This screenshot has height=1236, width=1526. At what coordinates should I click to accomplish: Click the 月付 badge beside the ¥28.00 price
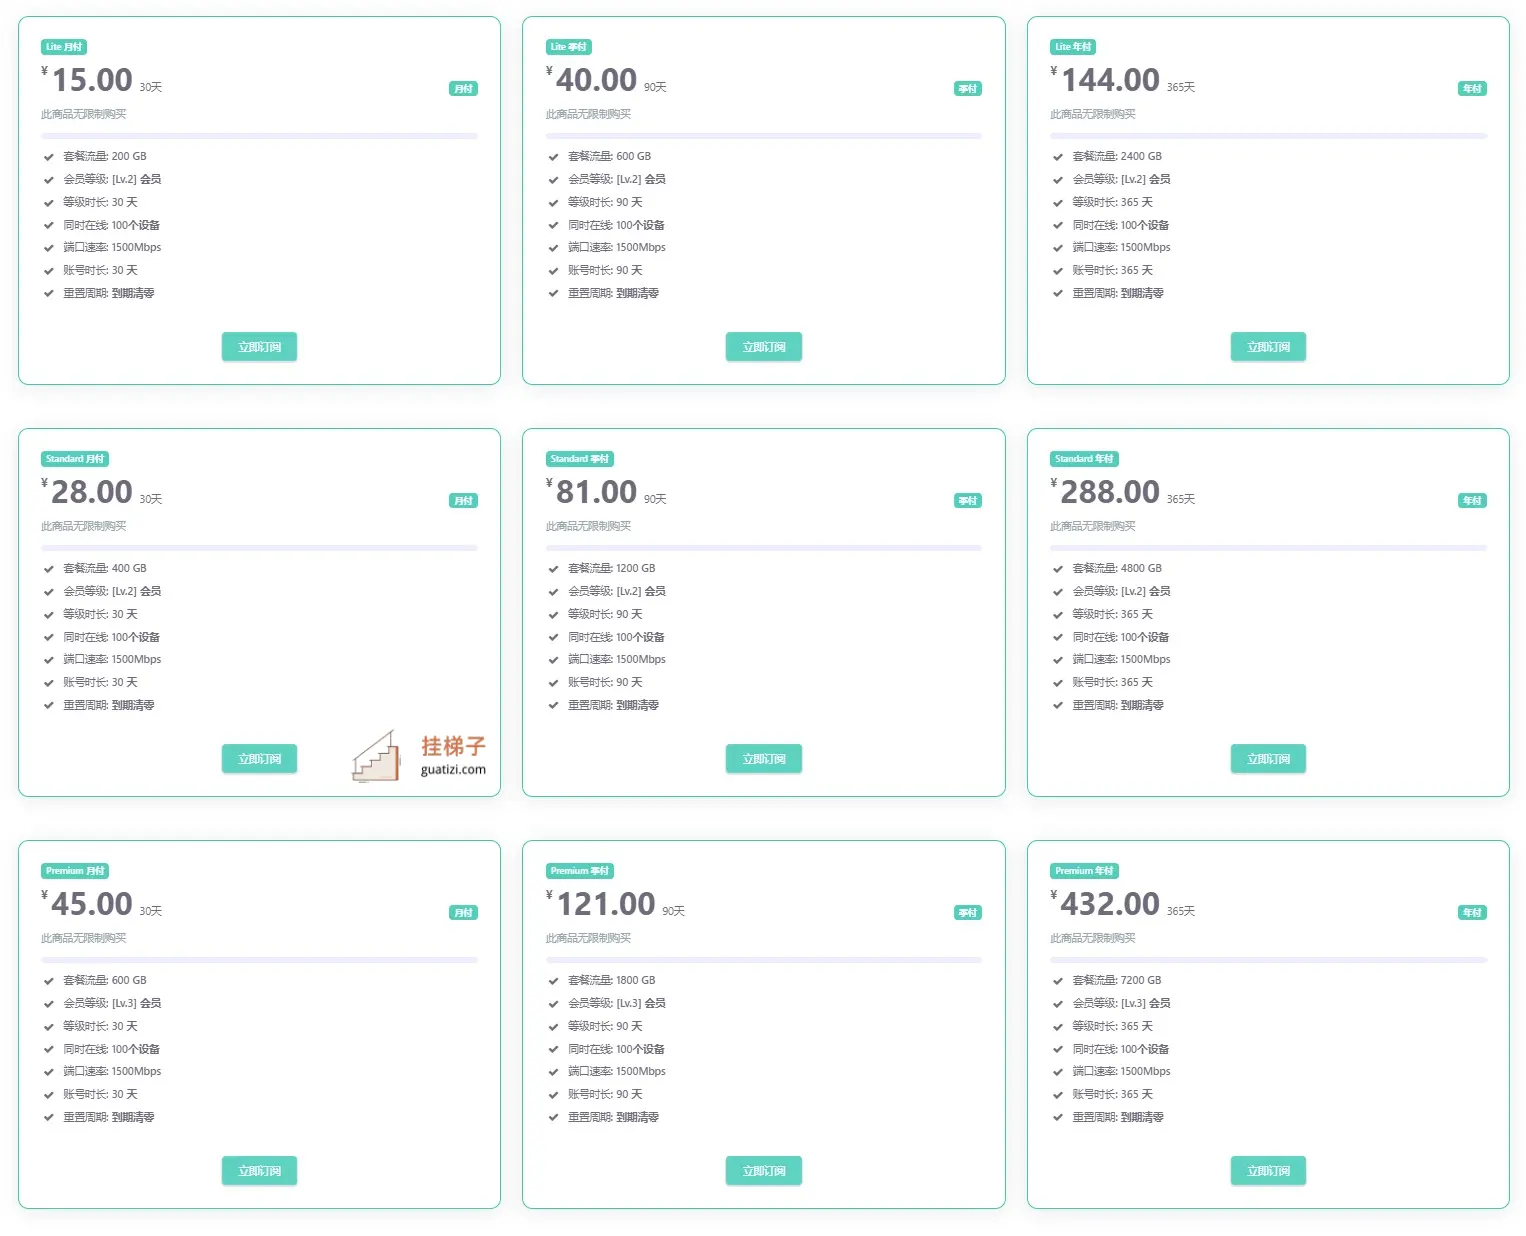click(x=463, y=501)
